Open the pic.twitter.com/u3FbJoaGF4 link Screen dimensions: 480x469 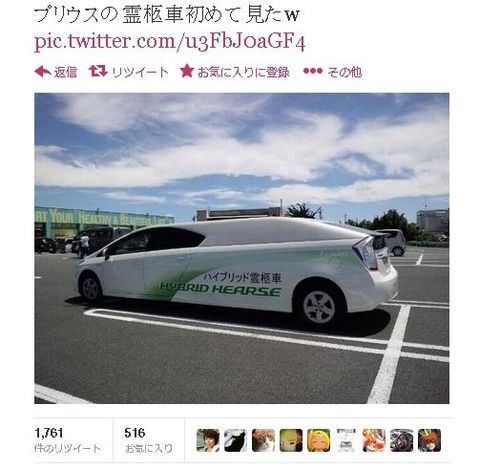pos(170,41)
